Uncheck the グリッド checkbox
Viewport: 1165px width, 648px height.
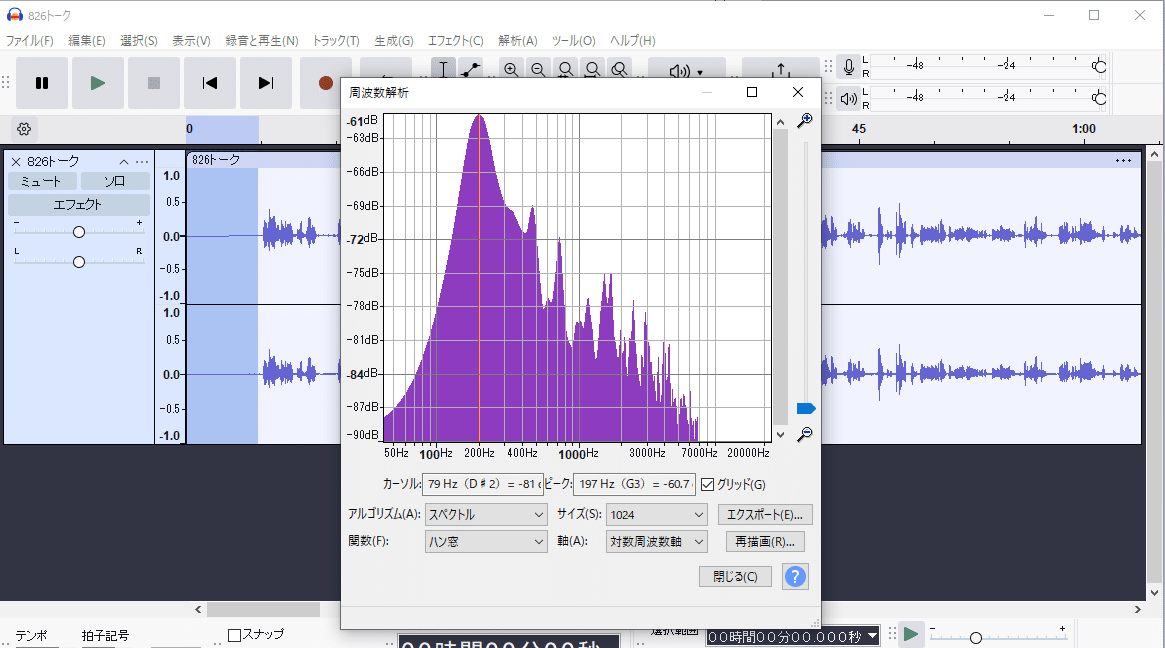[x=707, y=485]
